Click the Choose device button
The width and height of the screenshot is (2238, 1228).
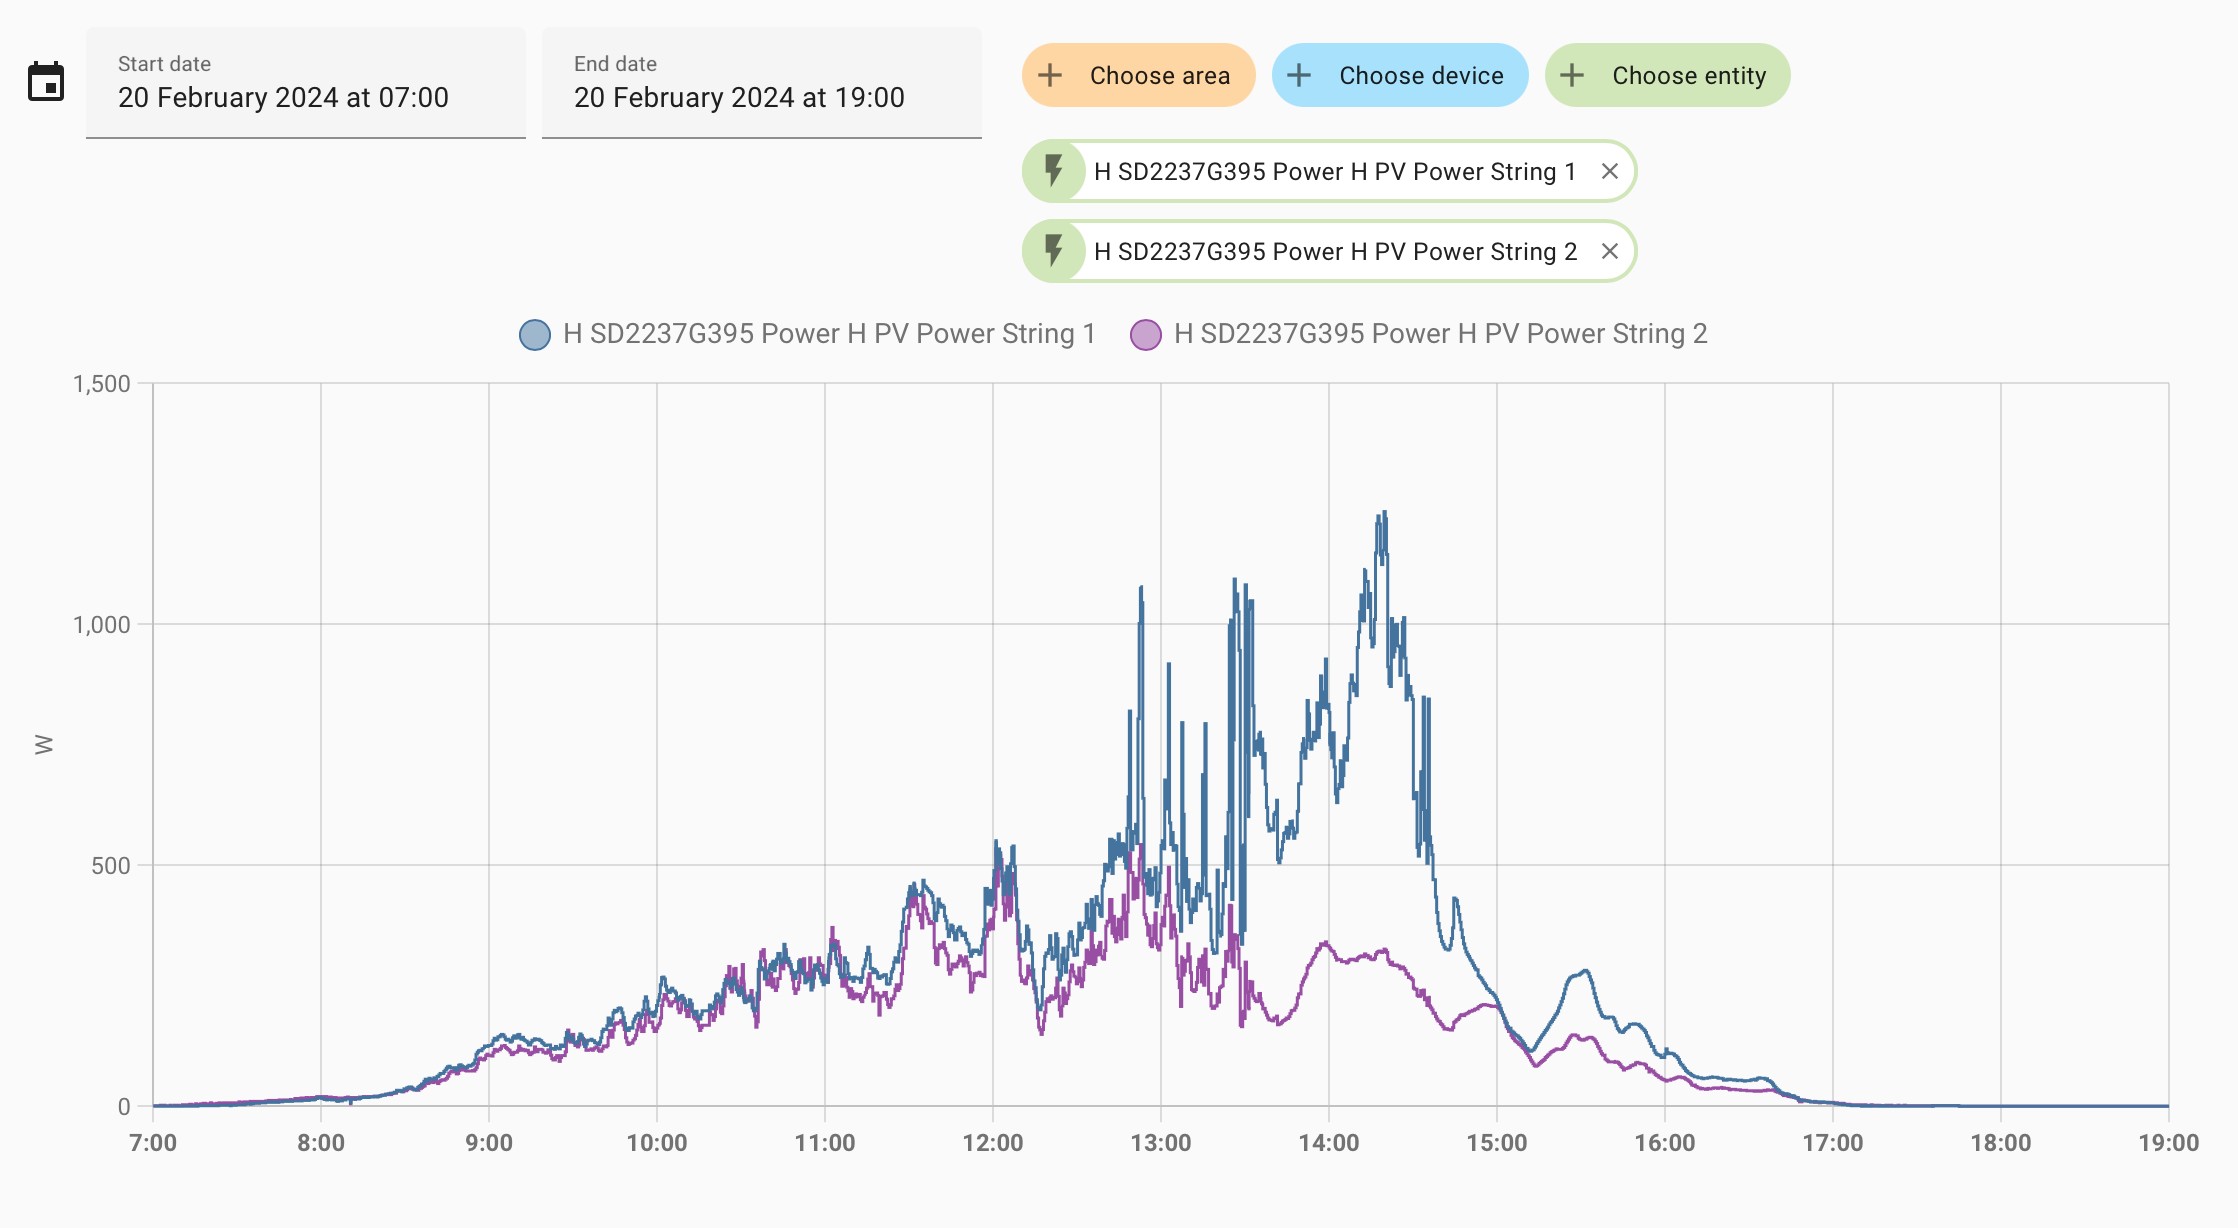tap(1400, 75)
